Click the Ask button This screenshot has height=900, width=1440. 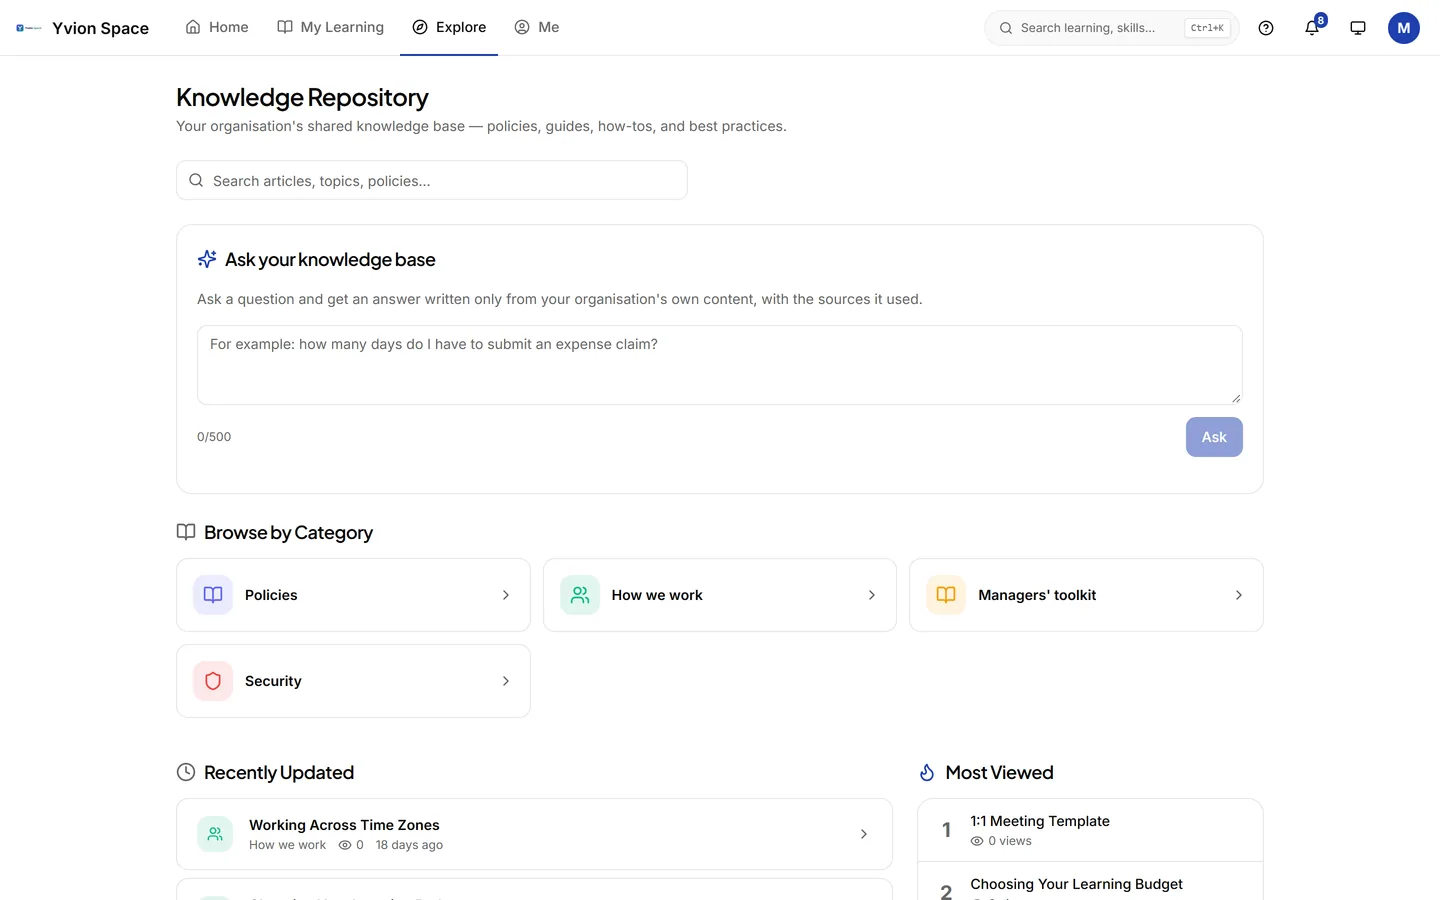pyautogui.click(x=1214, y=437)
